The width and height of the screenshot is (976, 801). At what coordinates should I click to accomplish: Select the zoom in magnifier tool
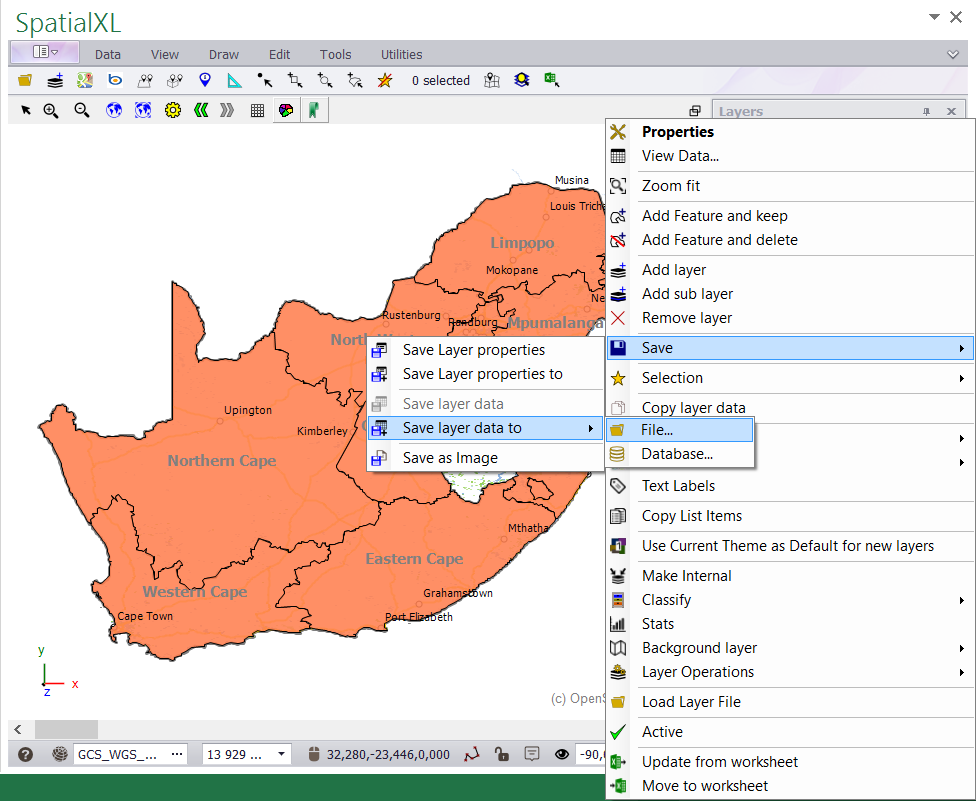[51, 111]
